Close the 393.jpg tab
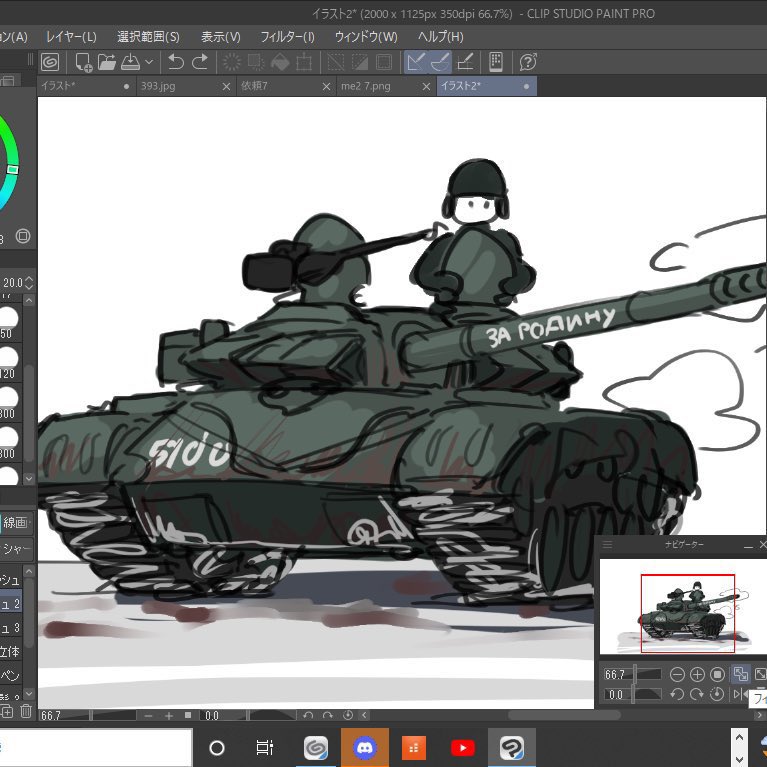The image size is (767, 767). (x=226, y=87)
